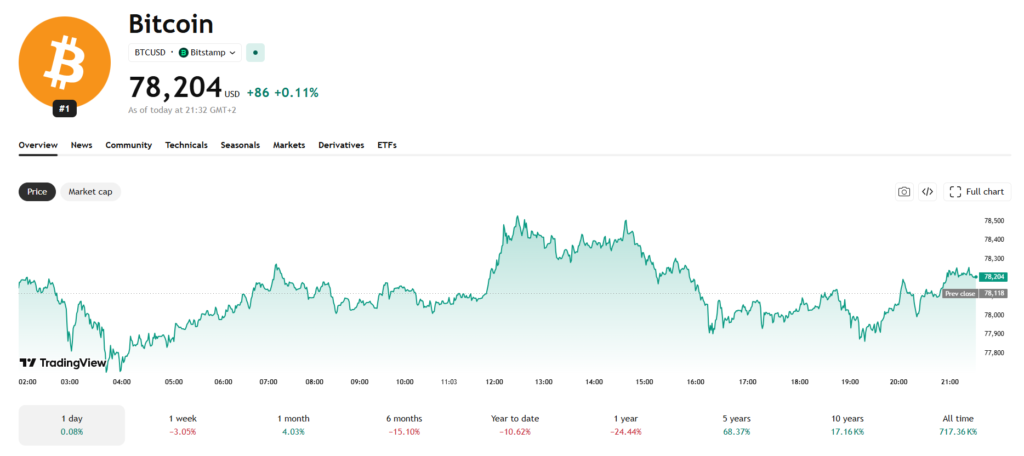Click the 21:00 time axis label

(949, 382)
